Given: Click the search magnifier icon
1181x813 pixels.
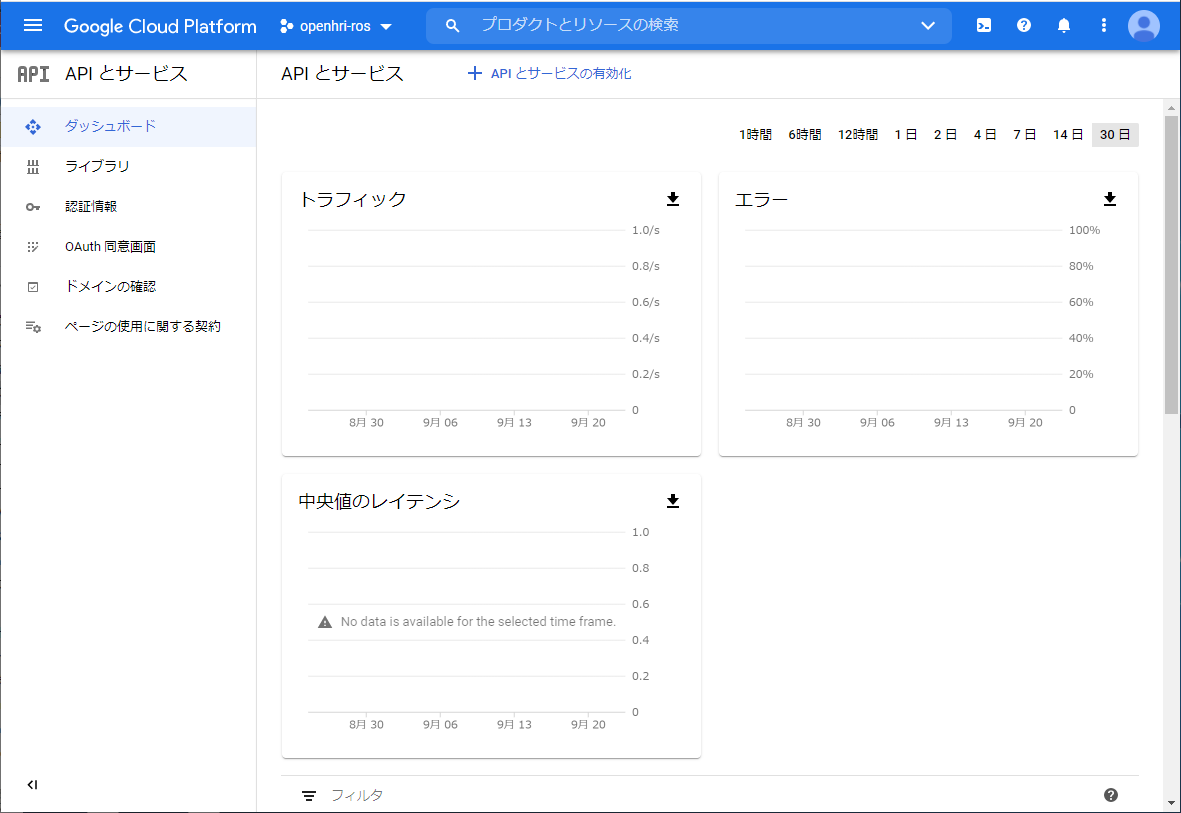Looking at the screenshot, I should pyautogui.click(x=452, y=26).
